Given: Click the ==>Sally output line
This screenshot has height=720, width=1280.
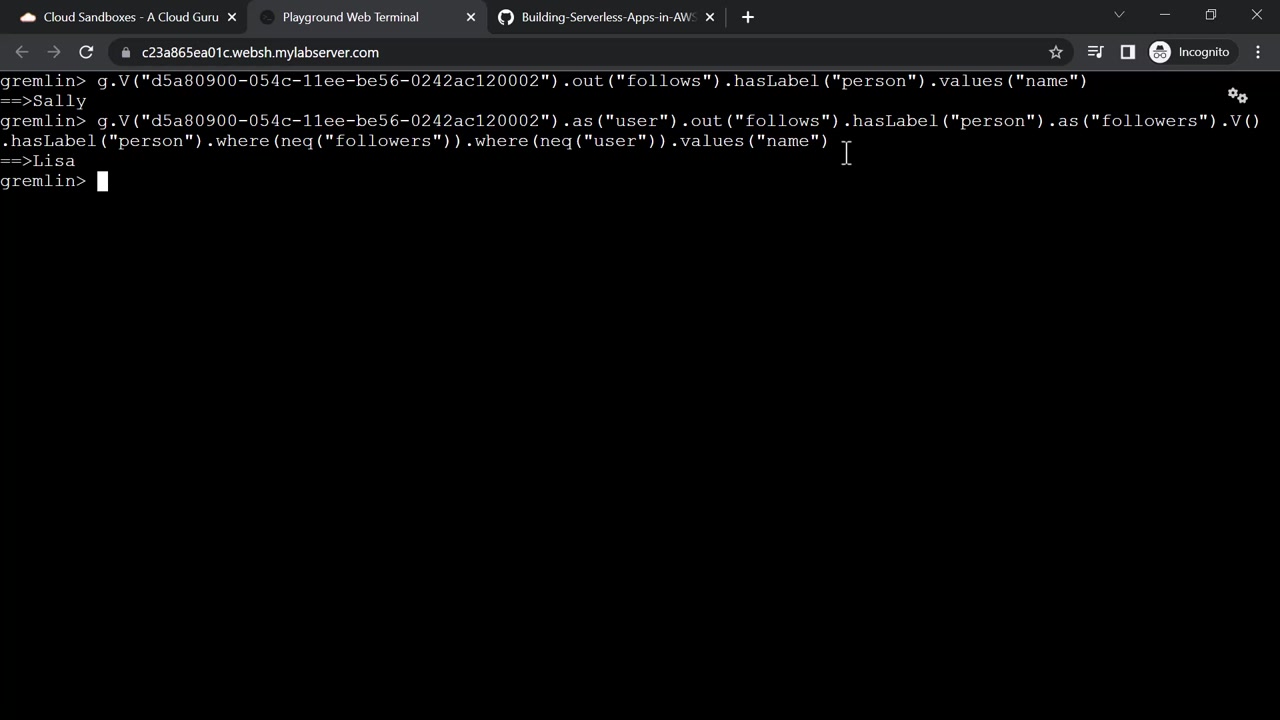Looking at the screenshot, I should 43,101.
